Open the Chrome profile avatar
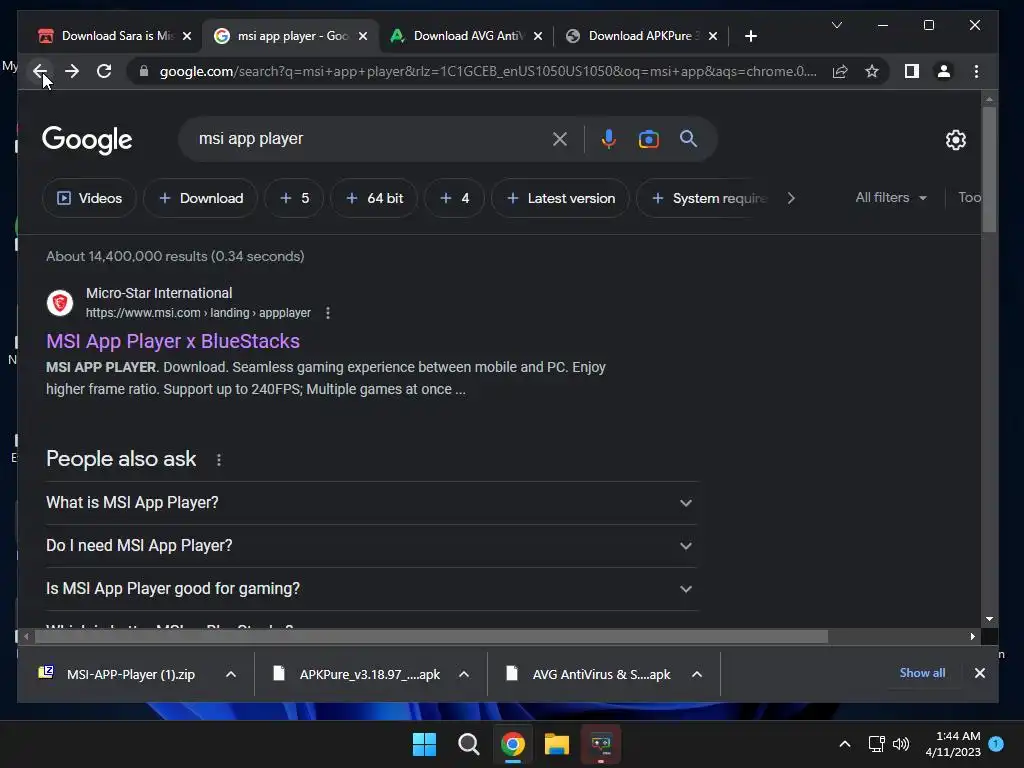Image resolution: width=1024 pixels, height=768 pixels. coord(944,71)
